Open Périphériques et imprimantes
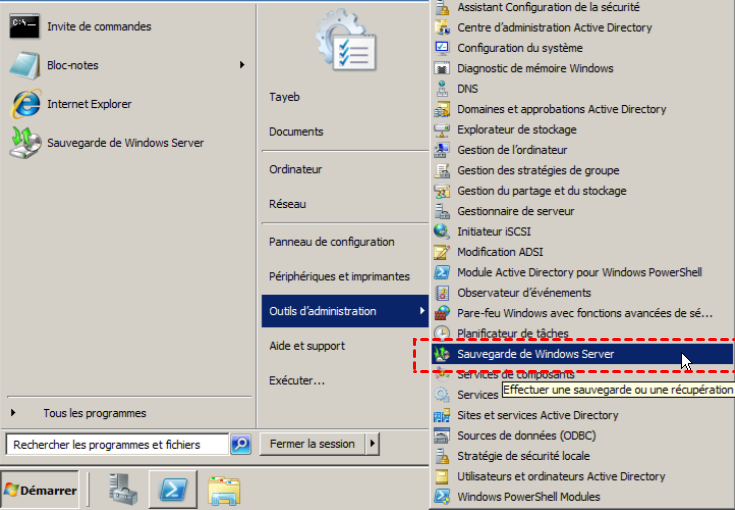 339,277
